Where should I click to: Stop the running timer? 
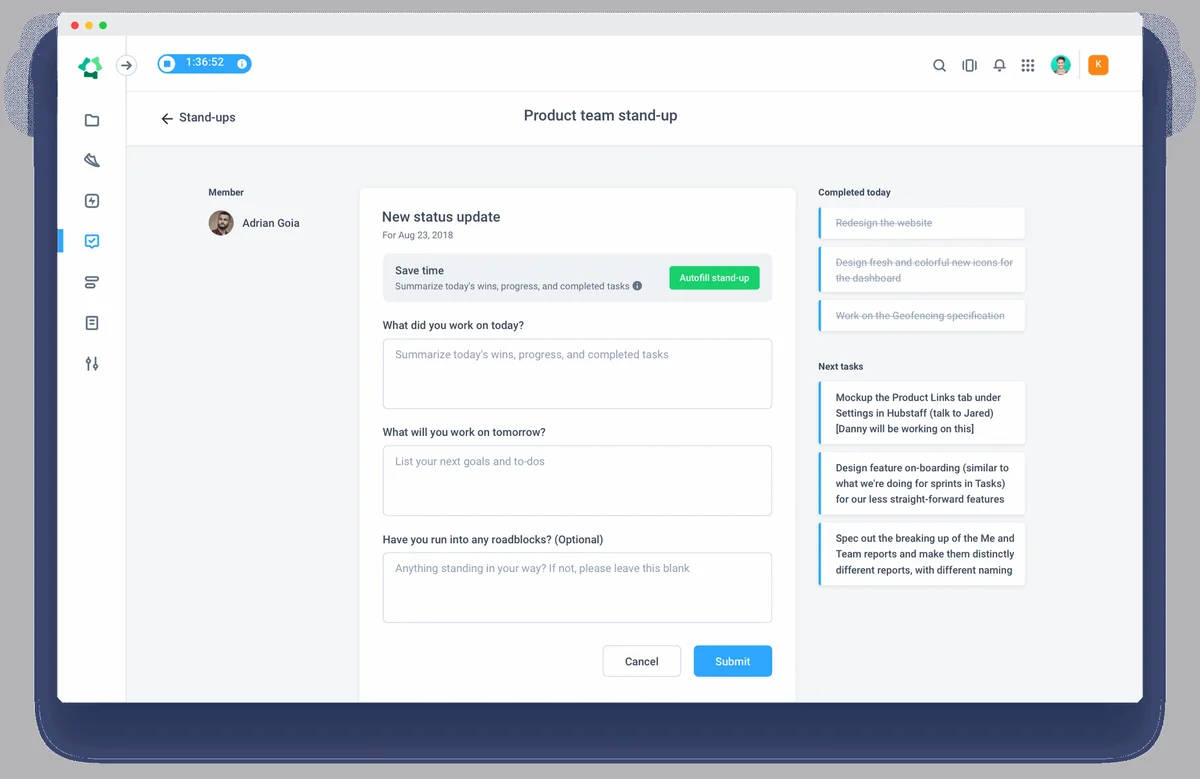click(168, 64)
